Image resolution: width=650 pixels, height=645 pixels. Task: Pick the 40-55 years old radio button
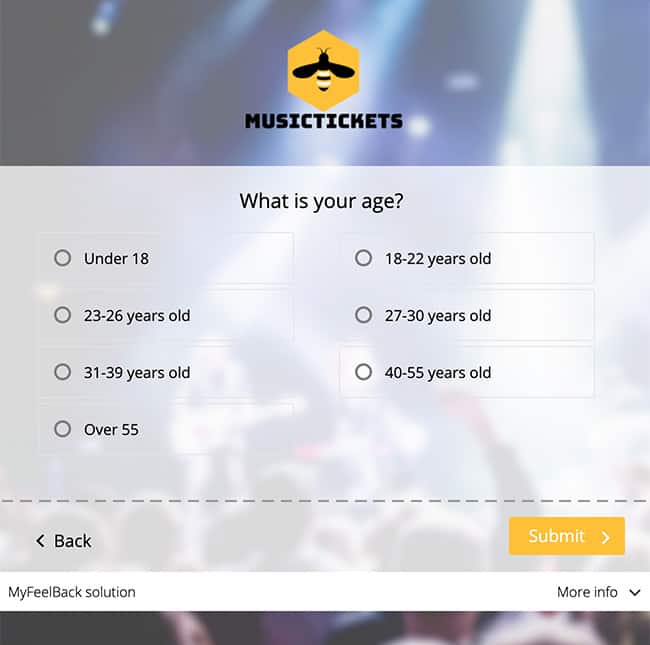pos(364,372)
